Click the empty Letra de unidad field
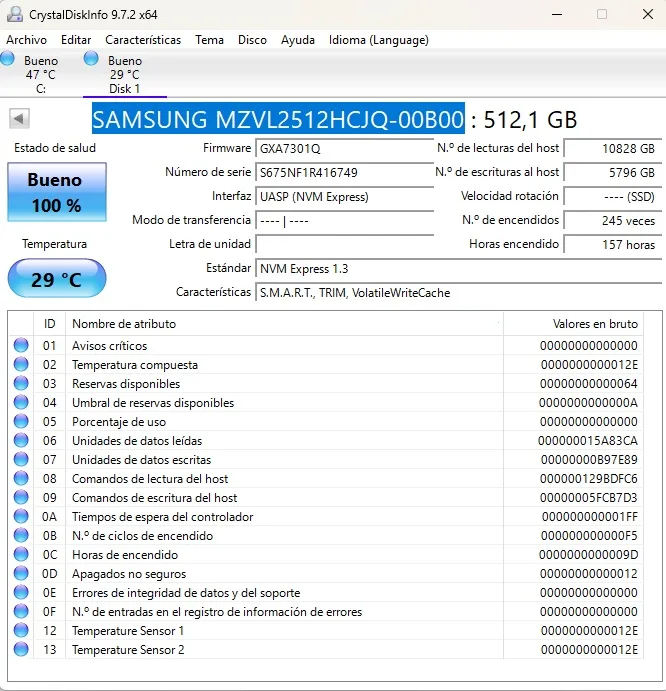This screenshot has width=666, height=691. pyautogui.click(x=344, y=245)
